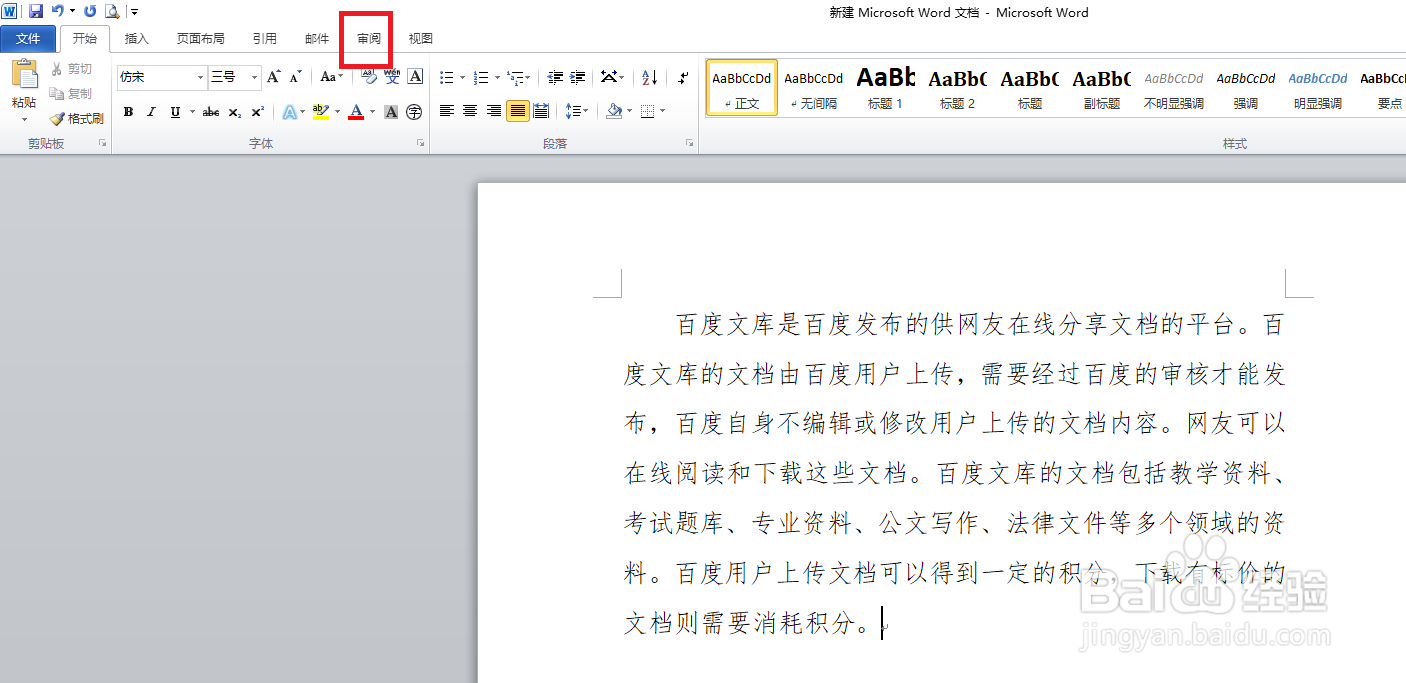Open the phonetic guide (wén) tool
This screenshot has width=1406, height=683.
point(392,77)
